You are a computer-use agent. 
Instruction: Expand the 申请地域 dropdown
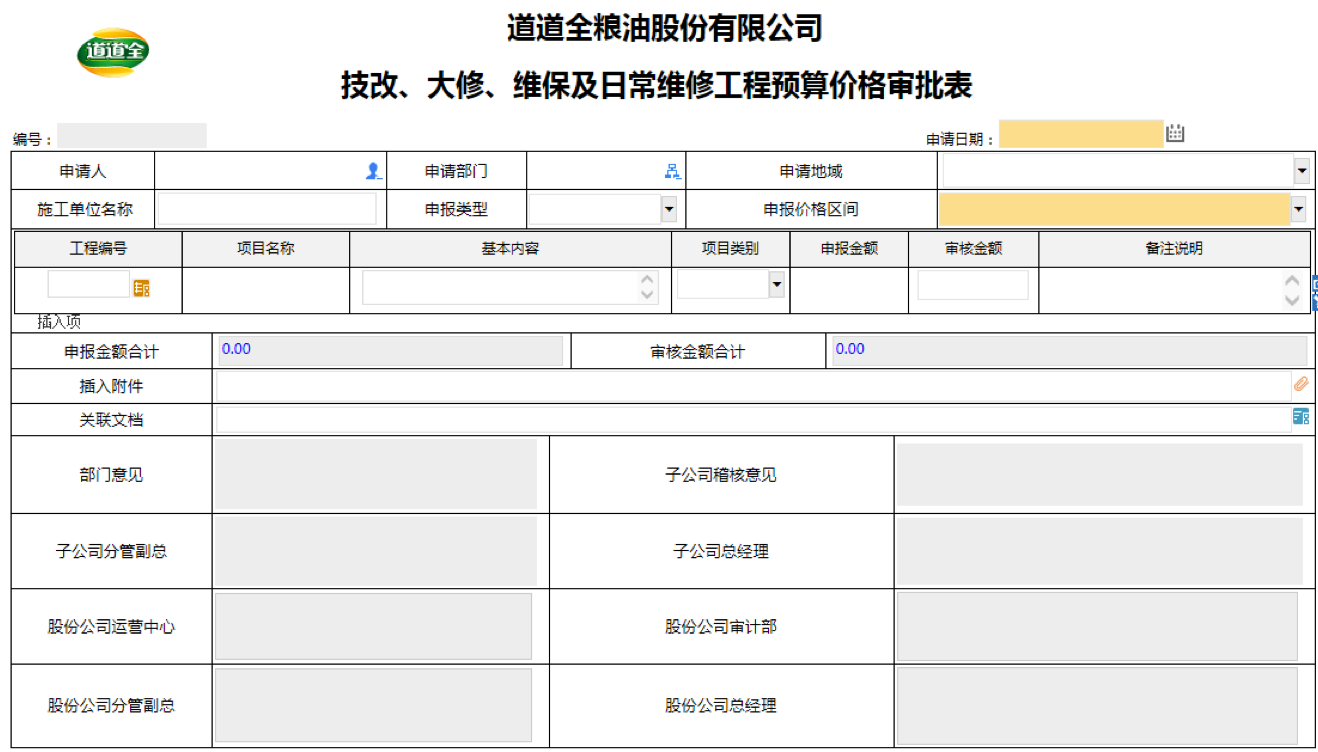(1301, 171)
